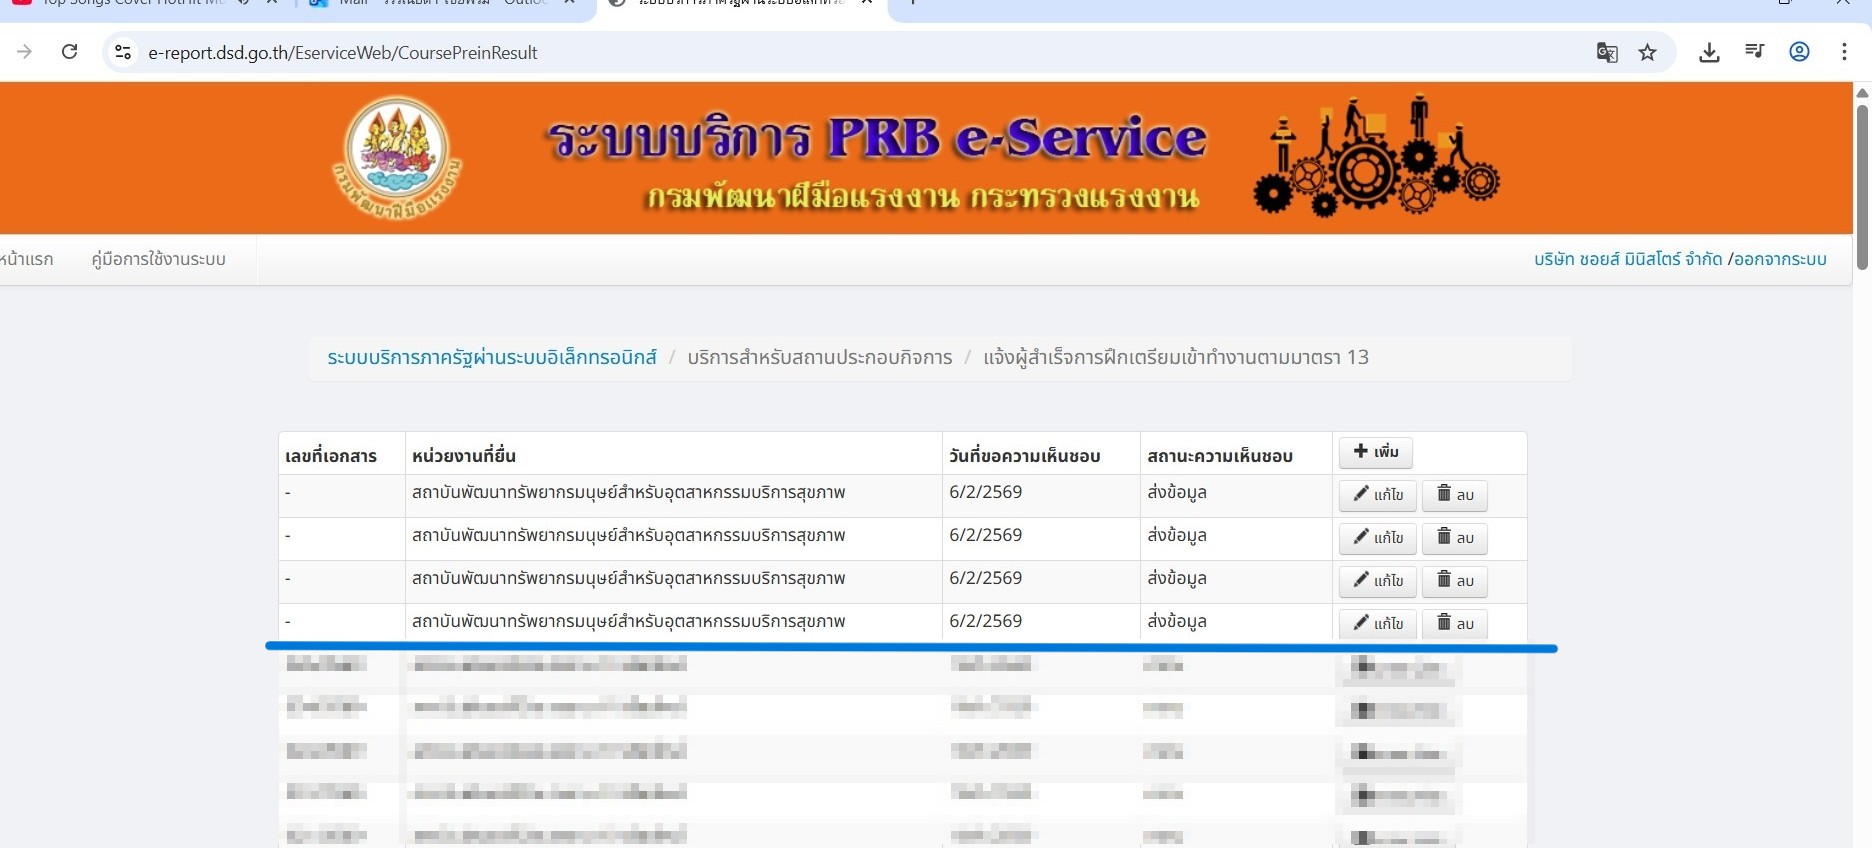The width and height of the screenshot is (1872, 848).
Task: View site information icon beside the URL
Action: click(123, 52)
